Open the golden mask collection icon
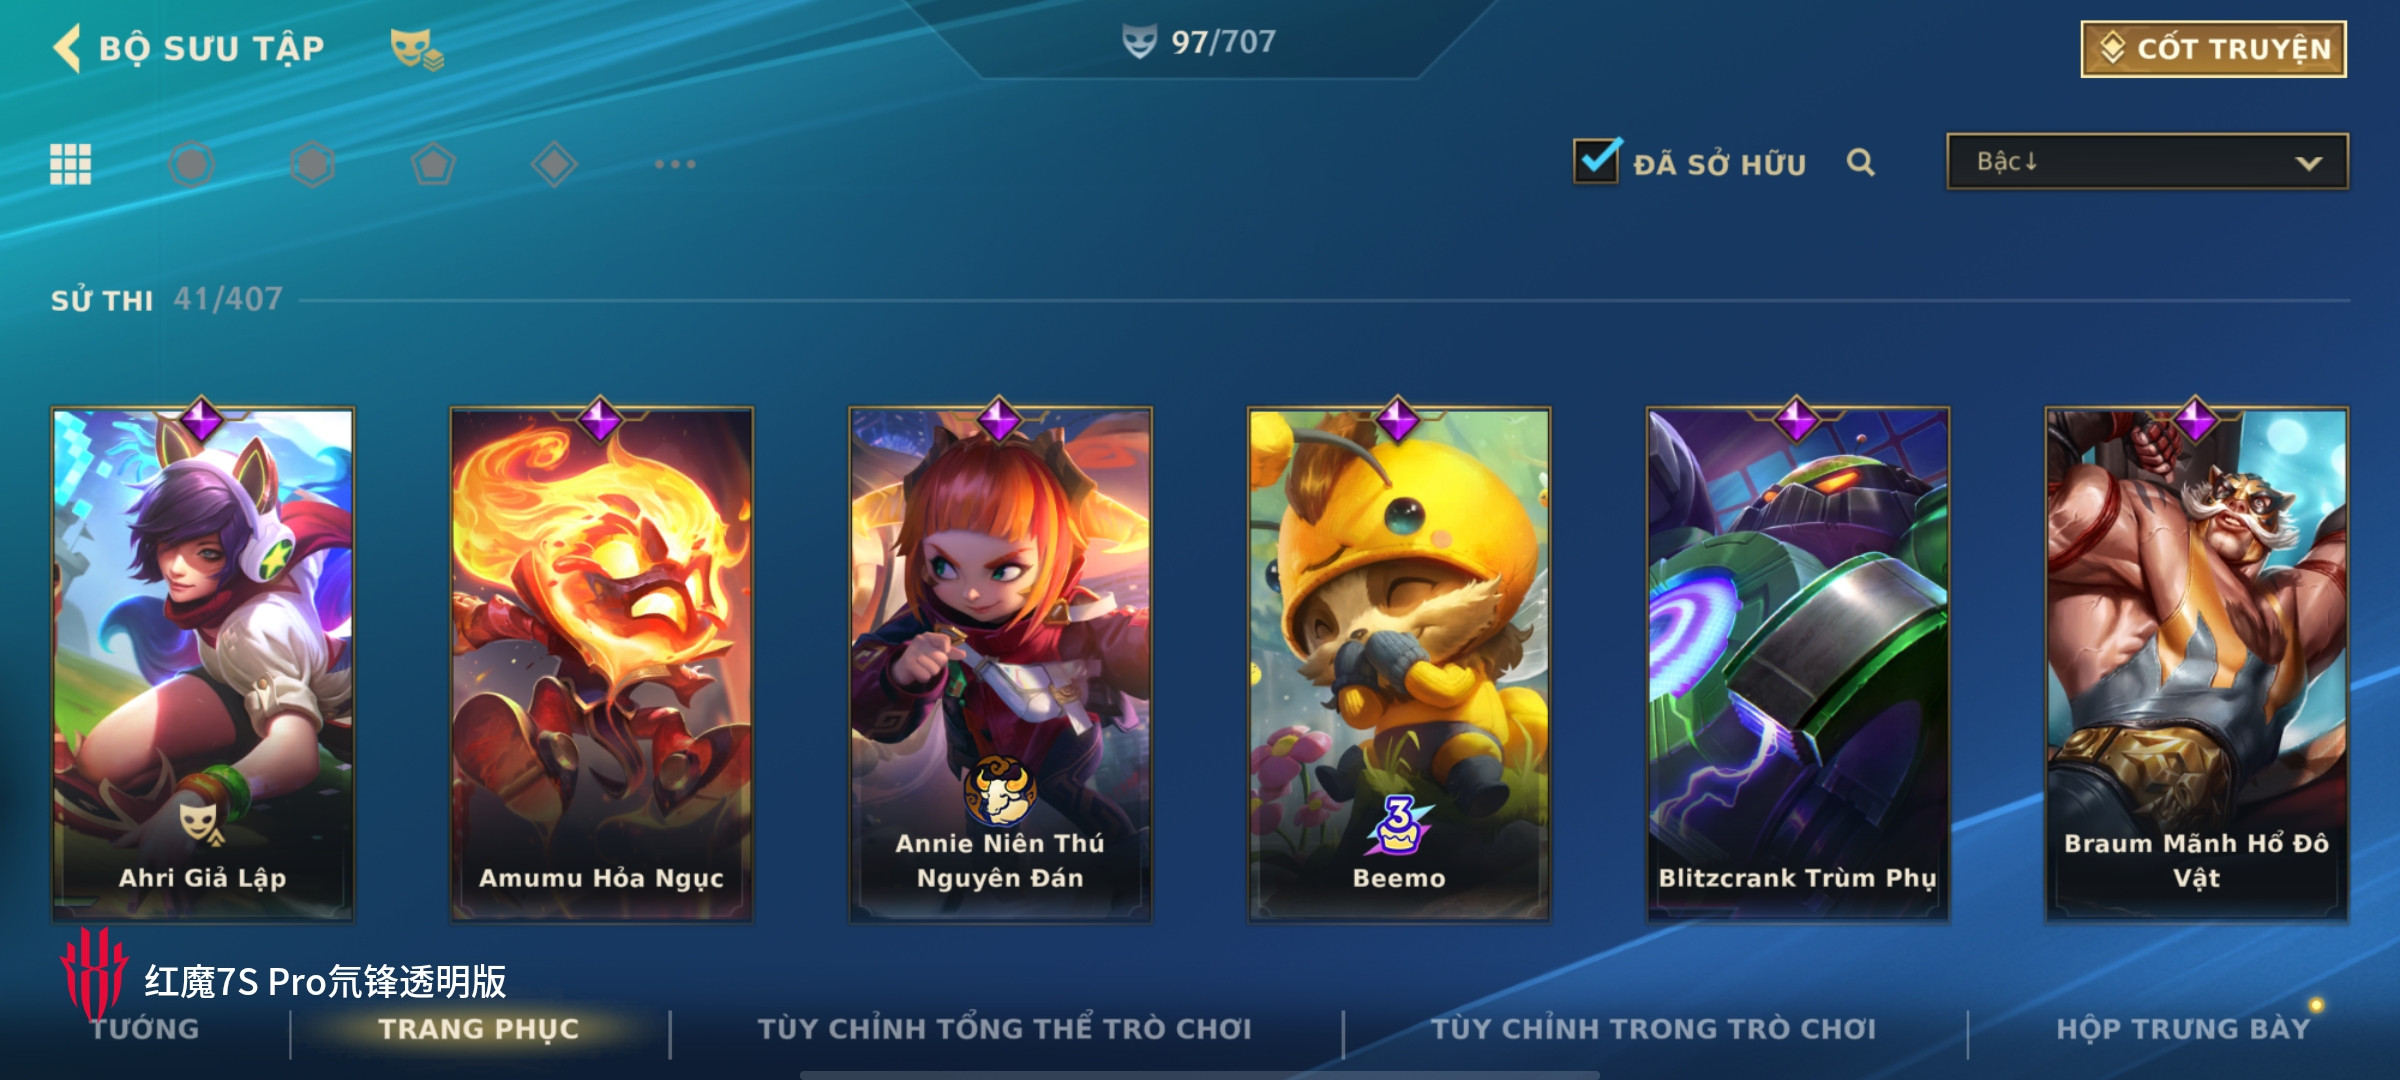 416,49
